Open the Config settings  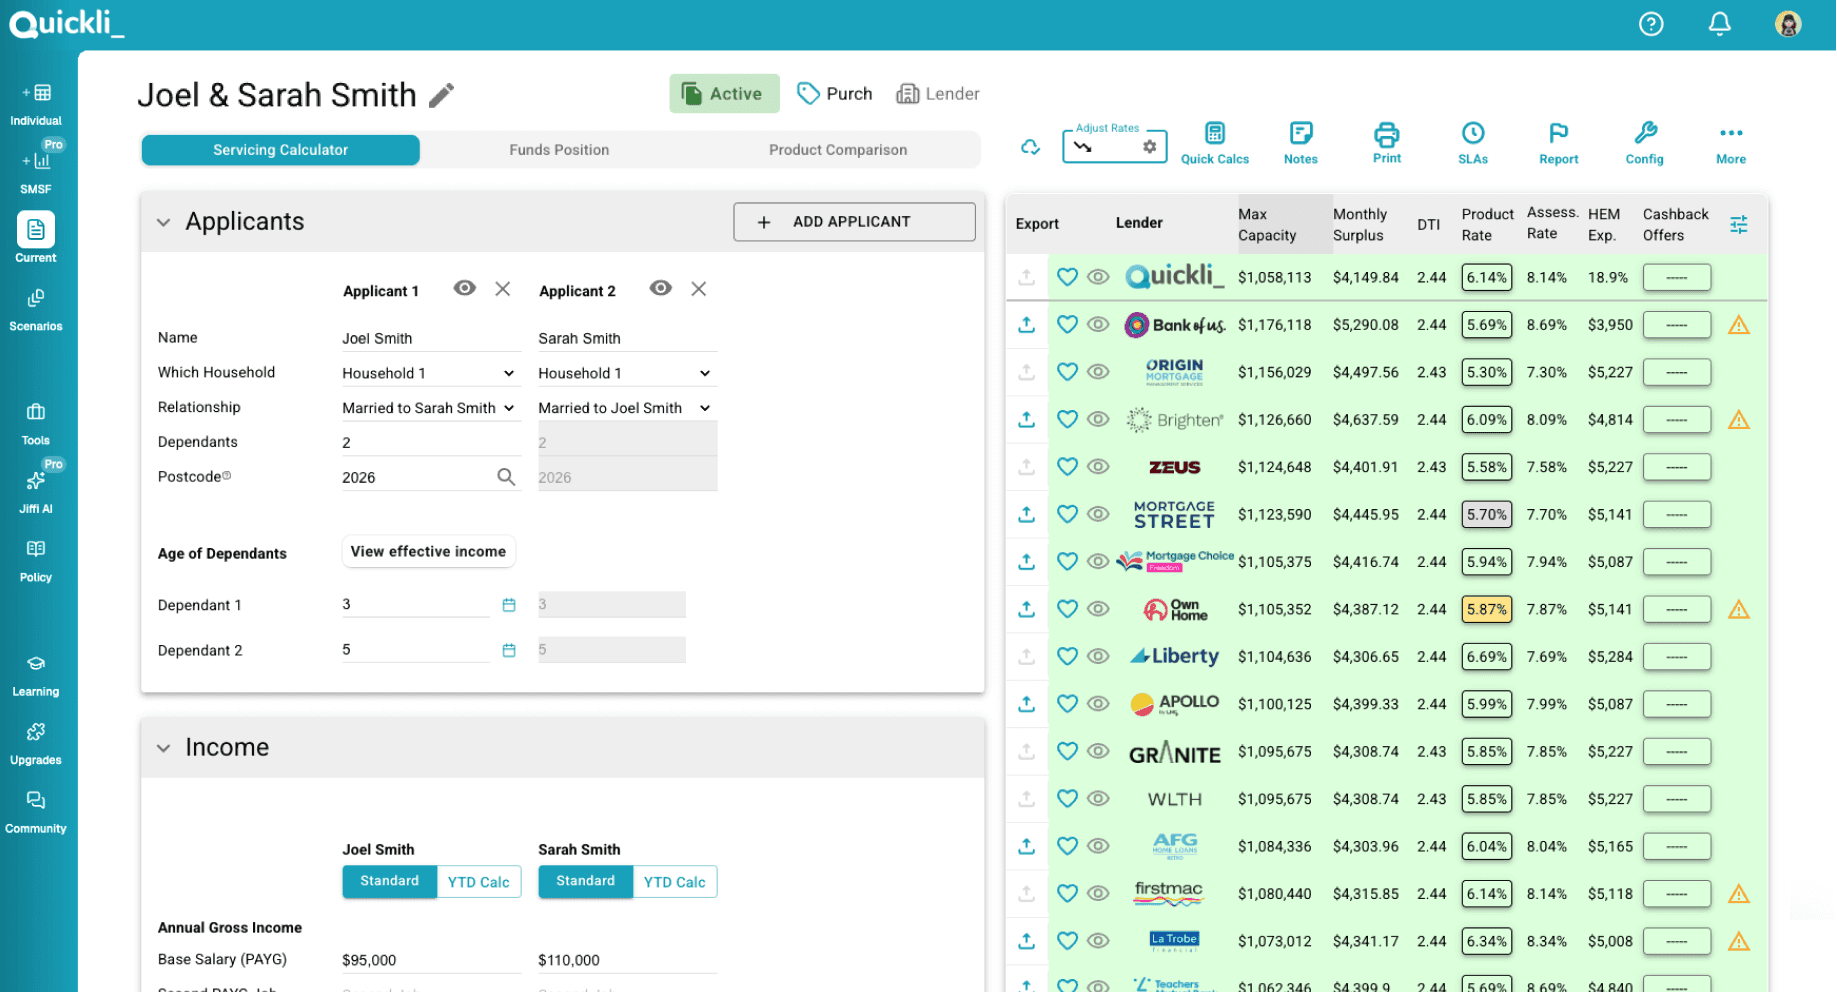coord(1644,142)
